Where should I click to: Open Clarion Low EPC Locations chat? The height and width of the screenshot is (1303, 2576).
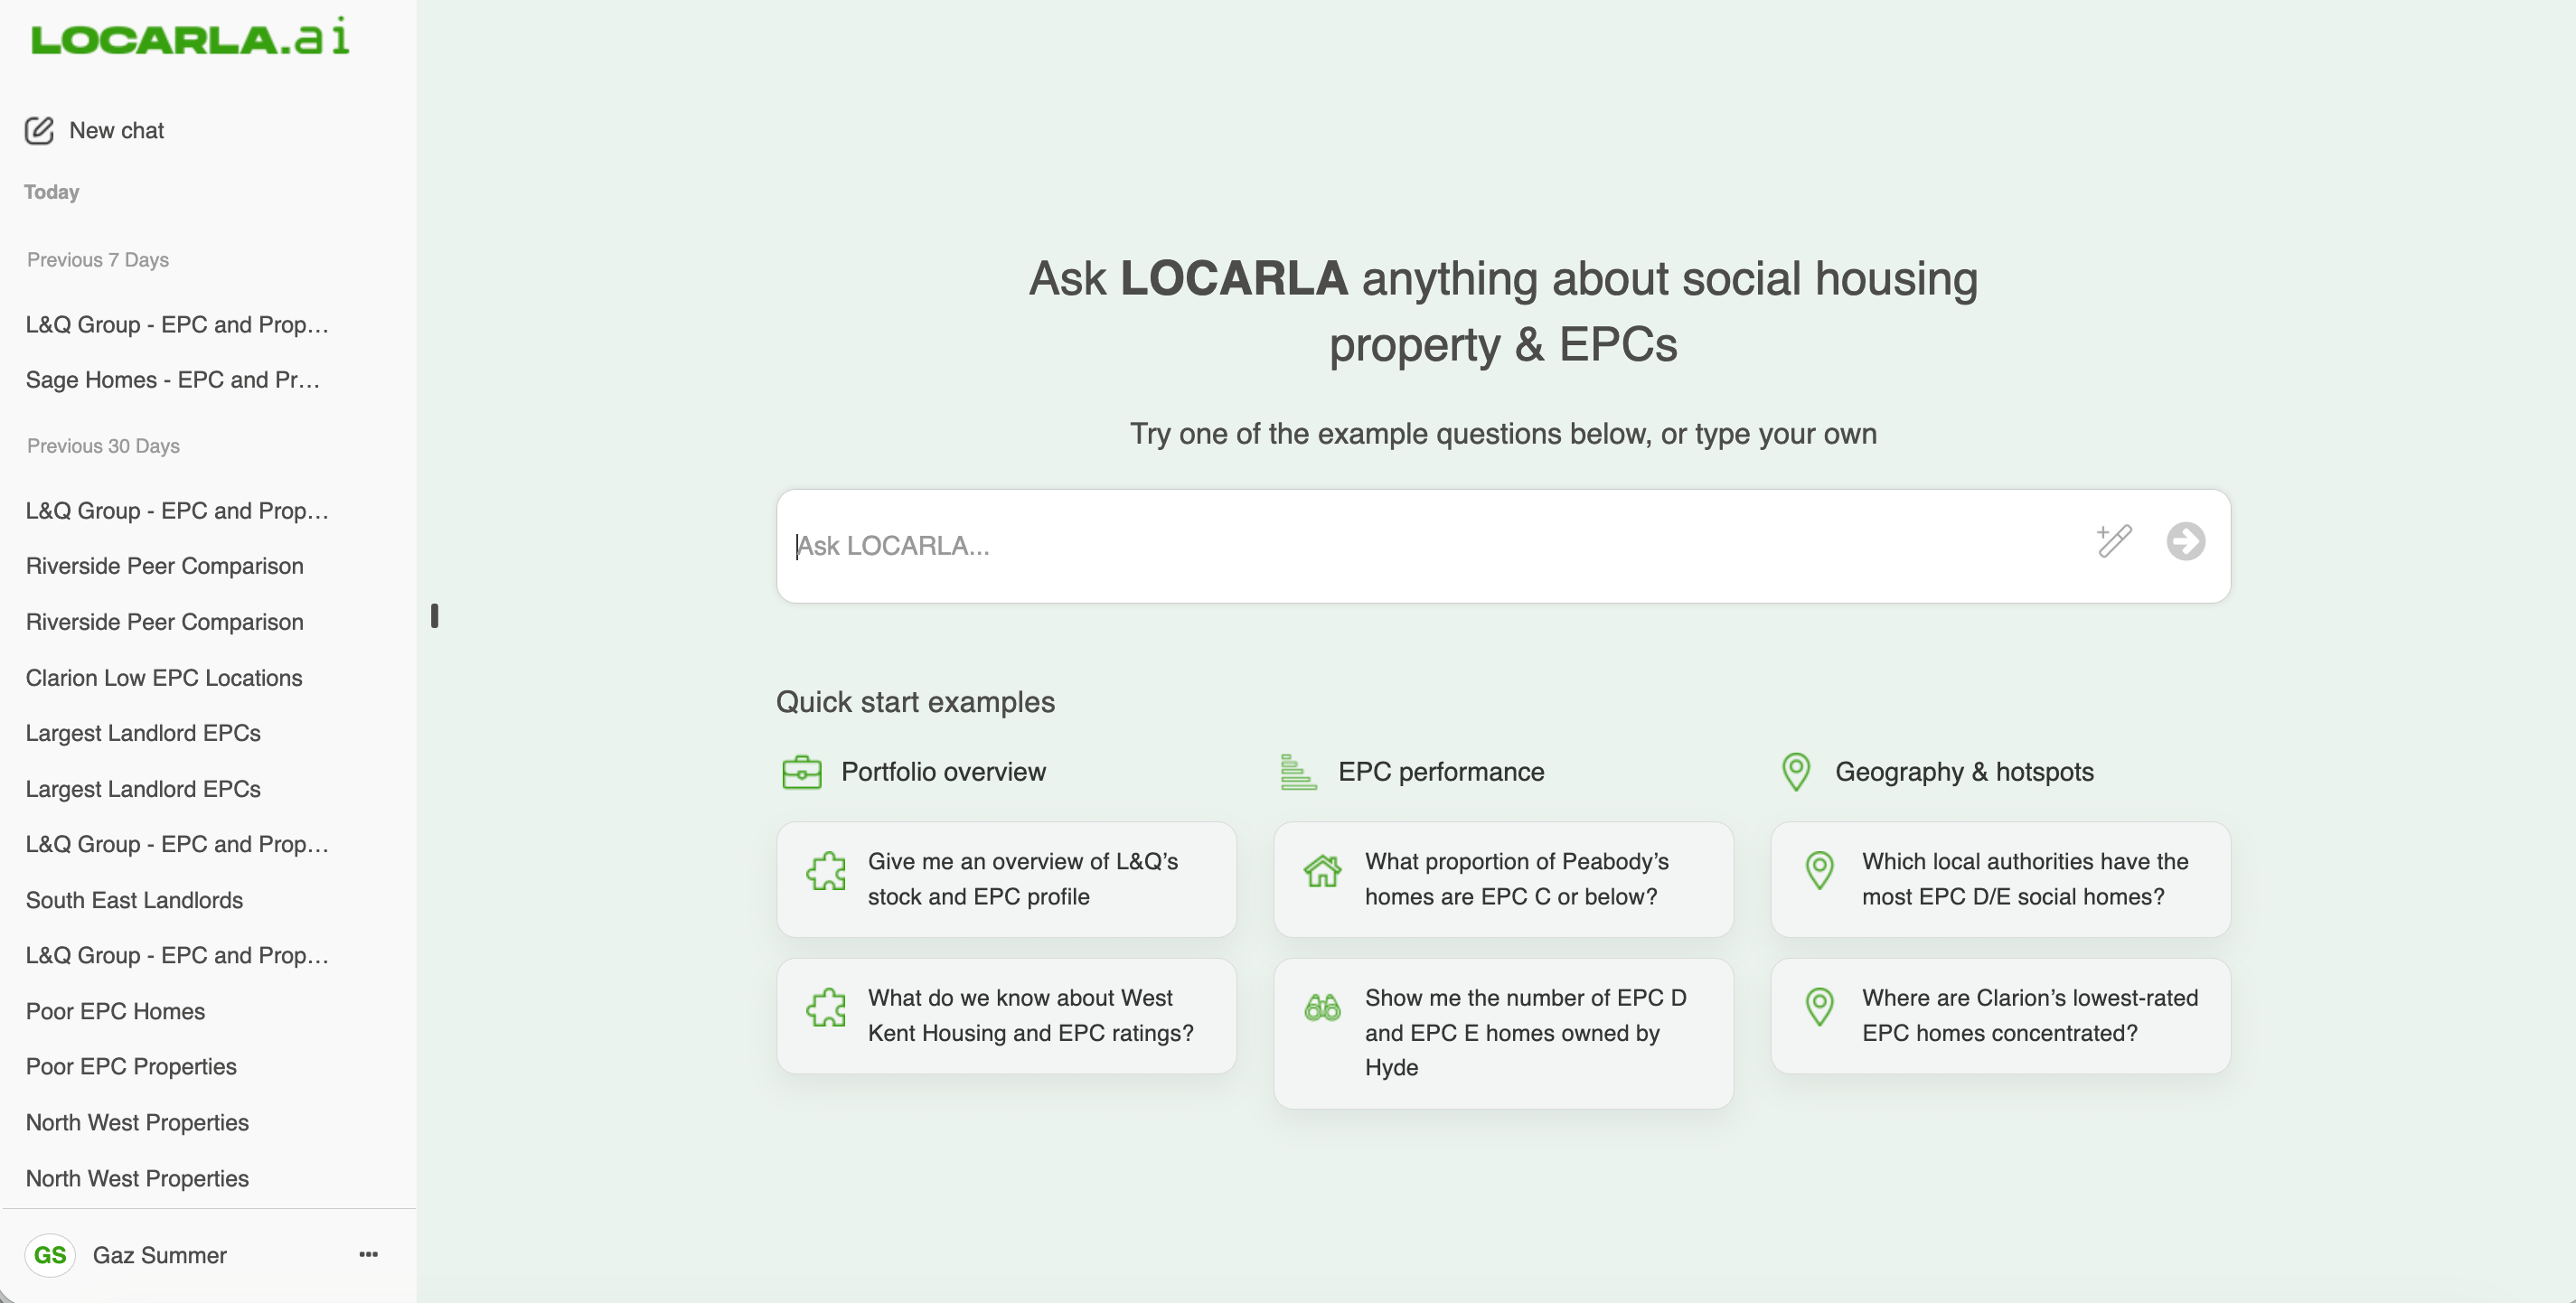click(164, 678)
